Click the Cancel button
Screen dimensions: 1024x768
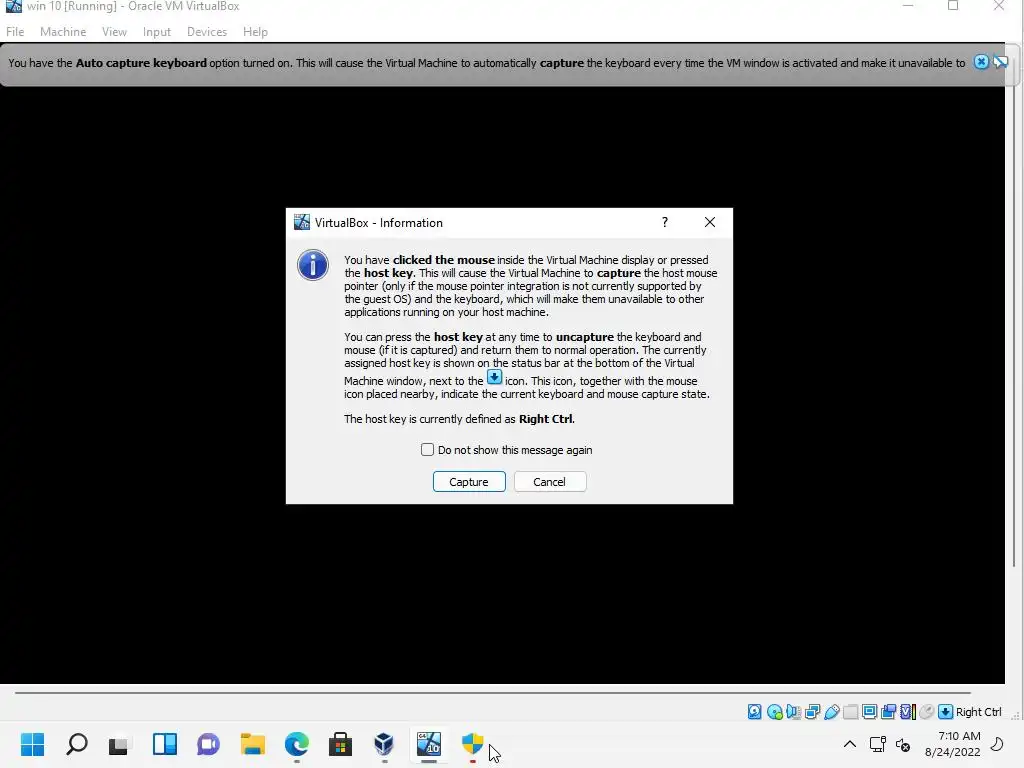(x=549, y=481)
